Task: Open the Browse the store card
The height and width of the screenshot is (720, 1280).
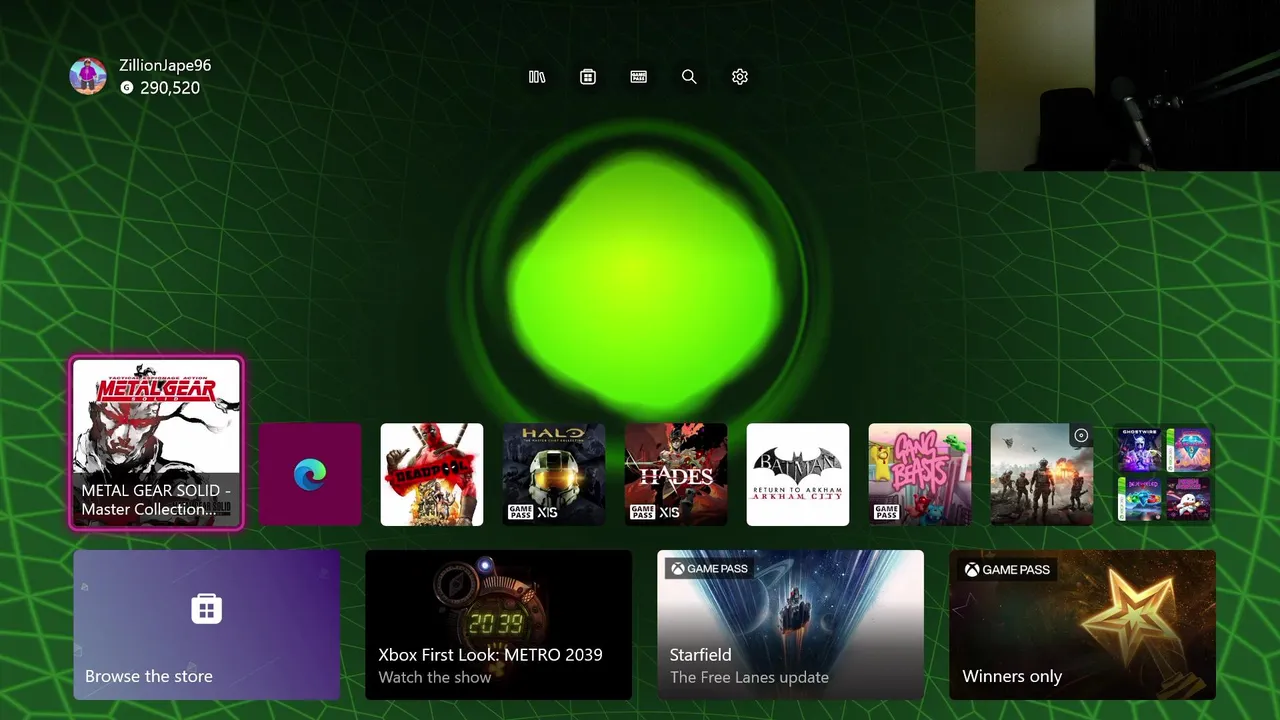Action: tap(207, 625)
